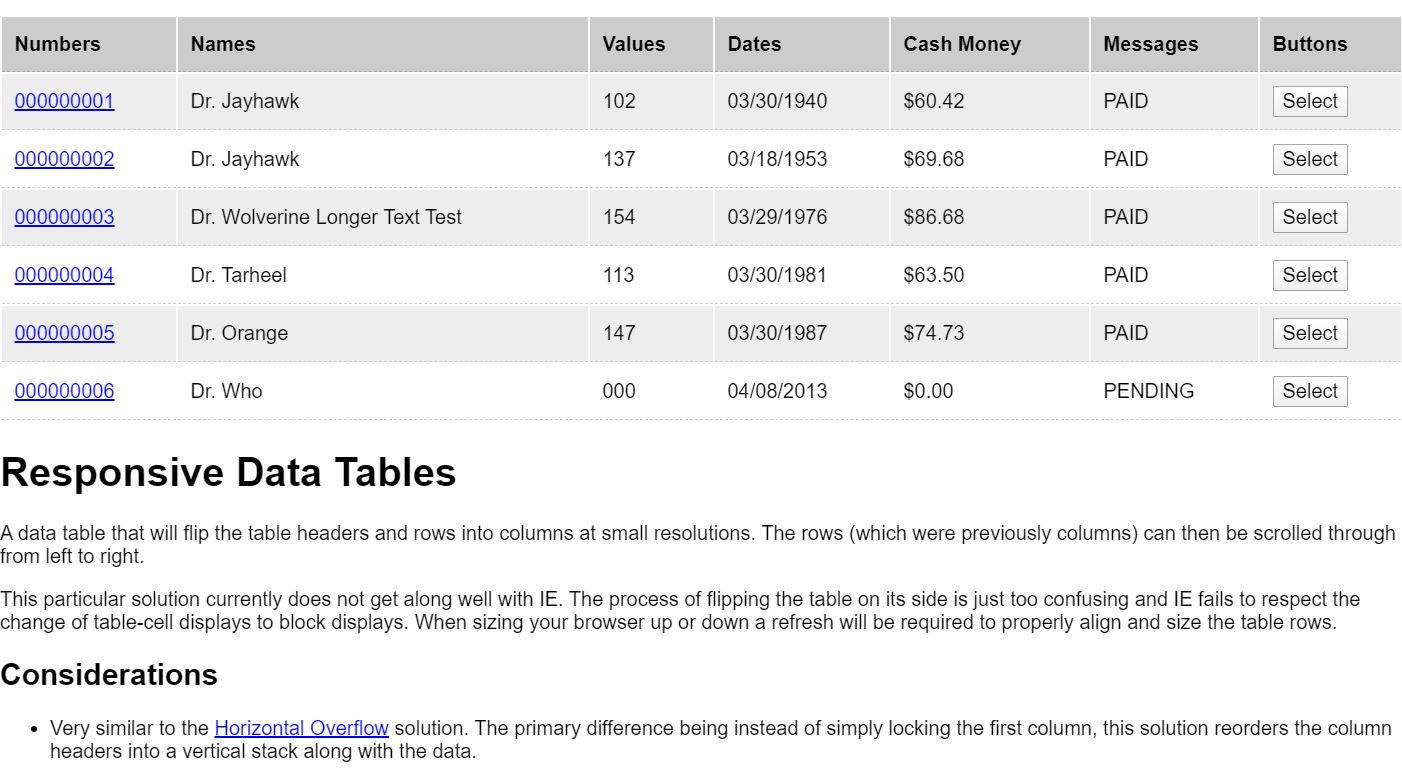Image resolution: width=1402 pixels, height=768 pixels.
Task: Select the PENDING Dr. Who row
Action: (x=1310, y=391)
